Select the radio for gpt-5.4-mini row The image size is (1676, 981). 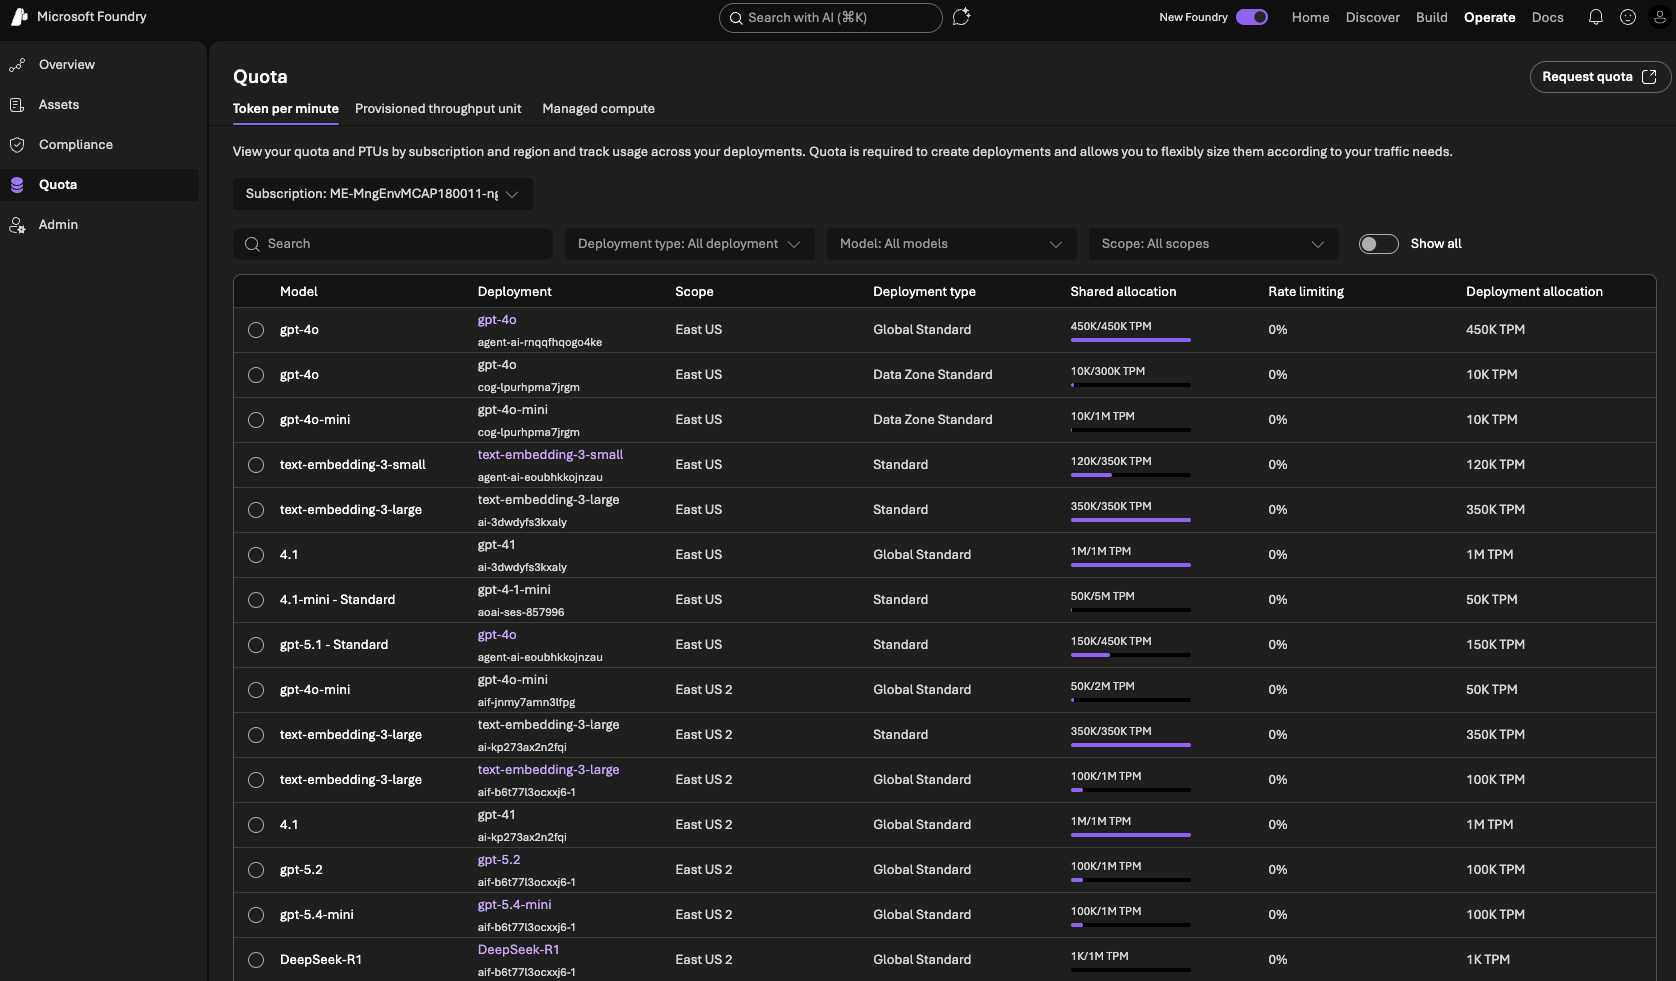(x=256, y=915)
